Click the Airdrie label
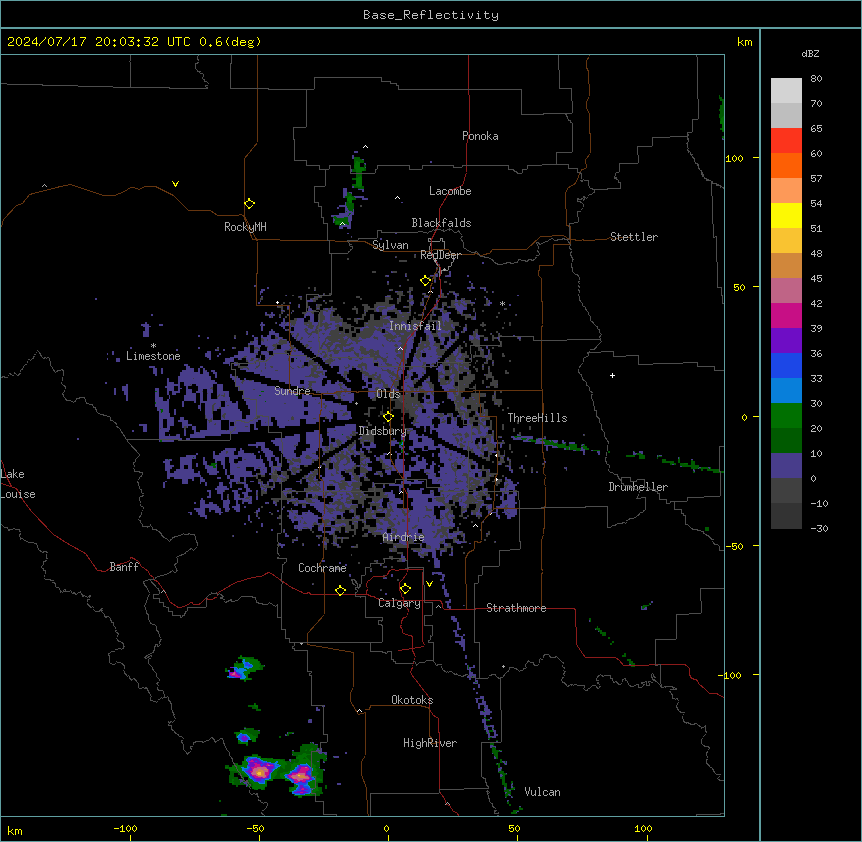The image size is (862, 842). point(404,537)
